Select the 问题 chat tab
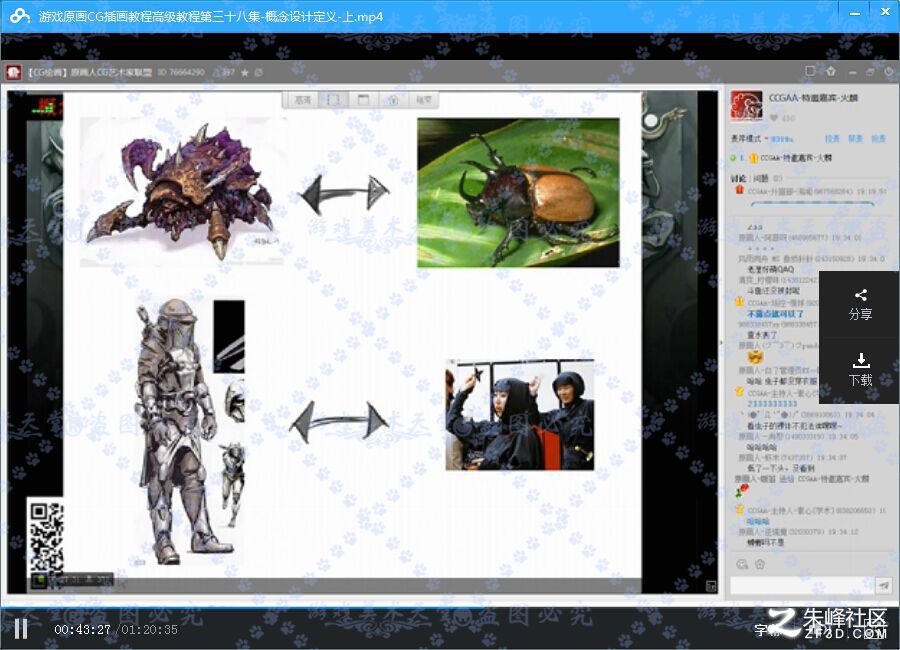This screenshot has width=900, height=650. click(x=761, y=179)
